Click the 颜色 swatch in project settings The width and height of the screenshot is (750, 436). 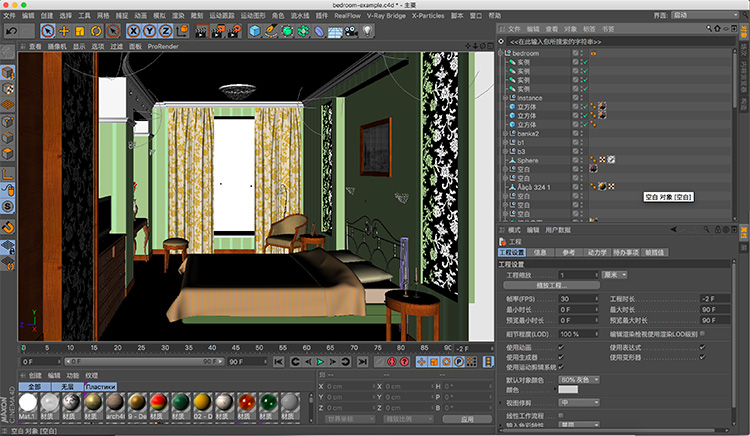click(568, 390)
